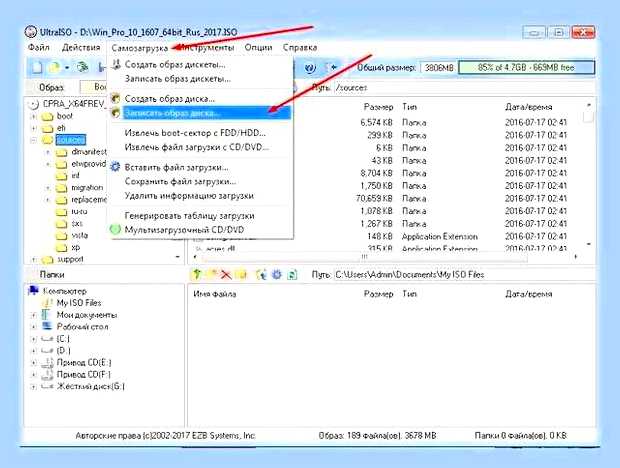620x468 pixels.
Task: Click the disc icon beside Создать образ диска
Action: point(115,98)
